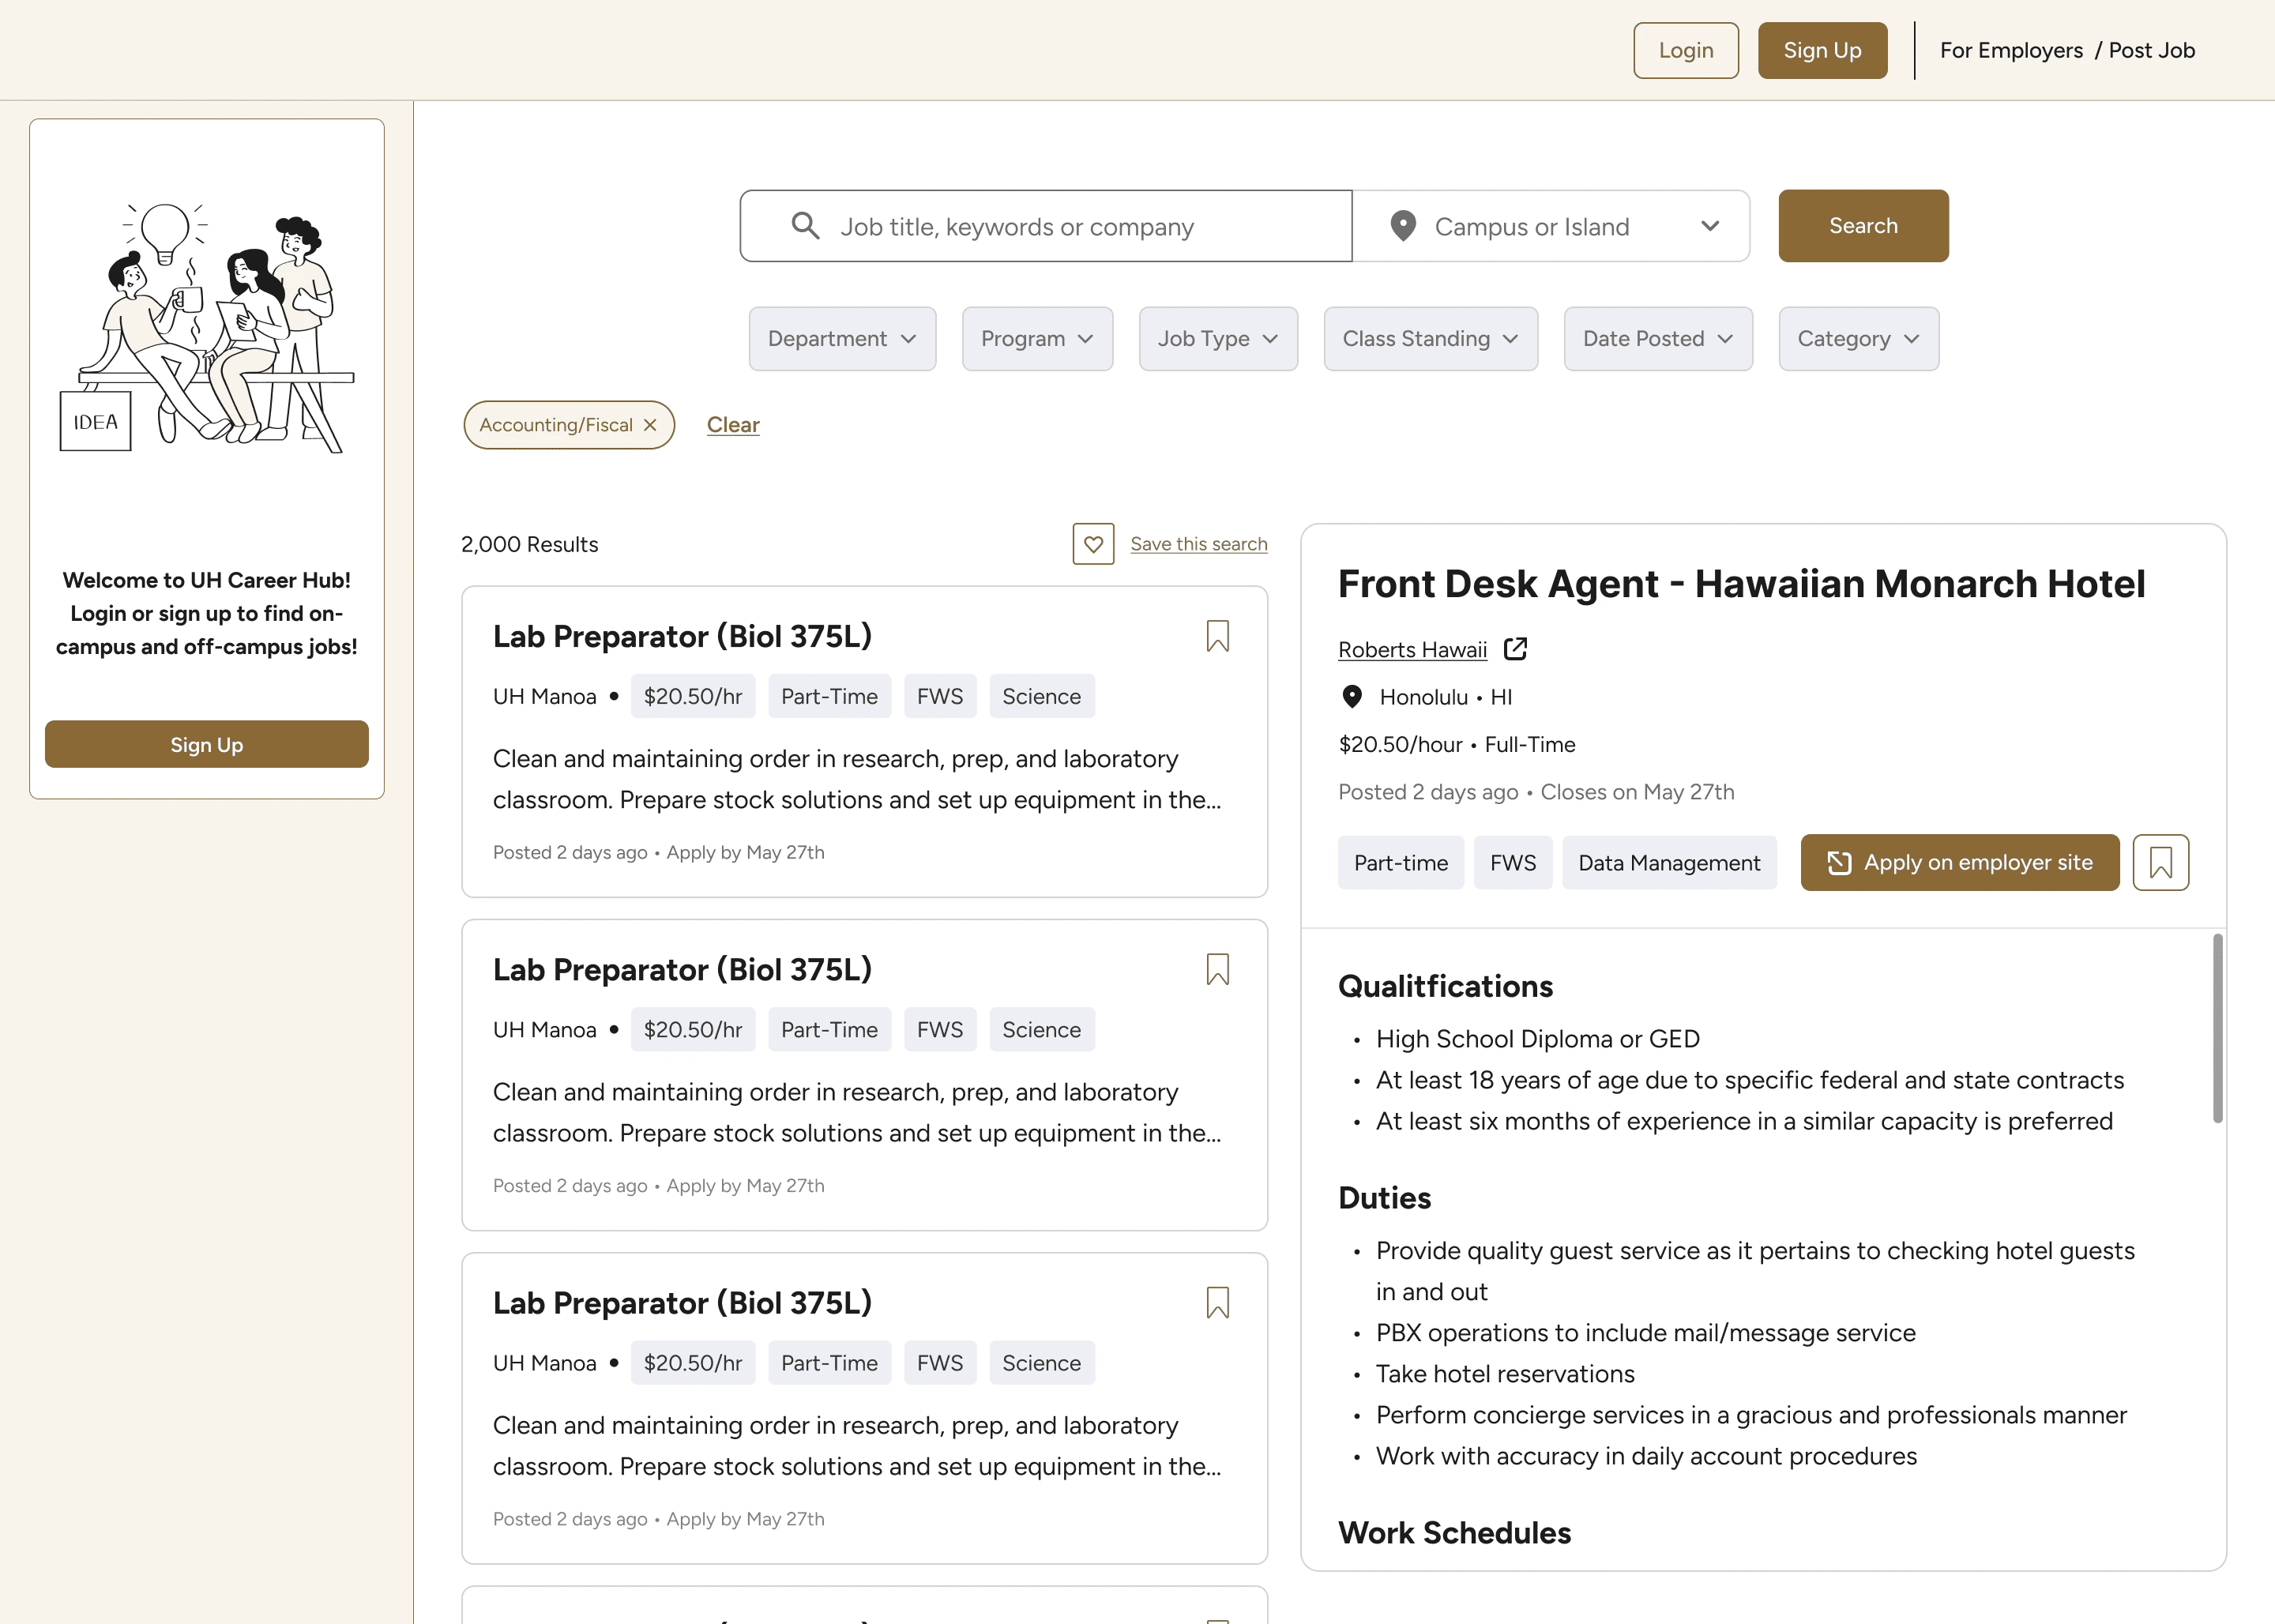Open the For Employers page
This screenshot has height=1624, width=2275.
coord(2011,50)
